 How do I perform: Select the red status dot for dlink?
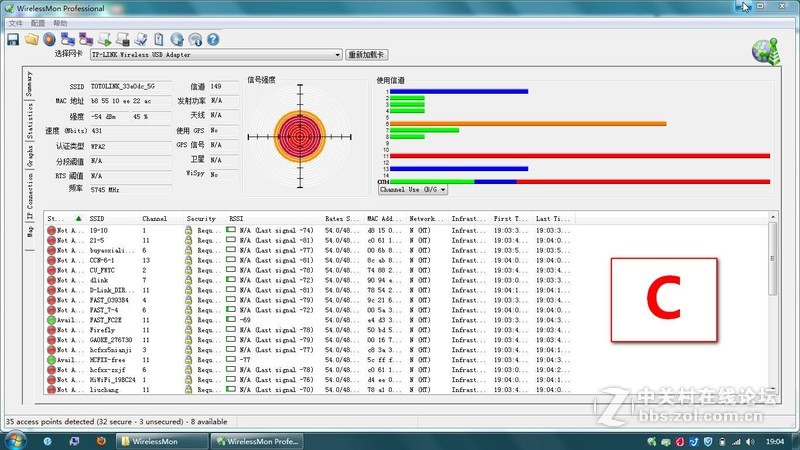(x=52, y=280)
